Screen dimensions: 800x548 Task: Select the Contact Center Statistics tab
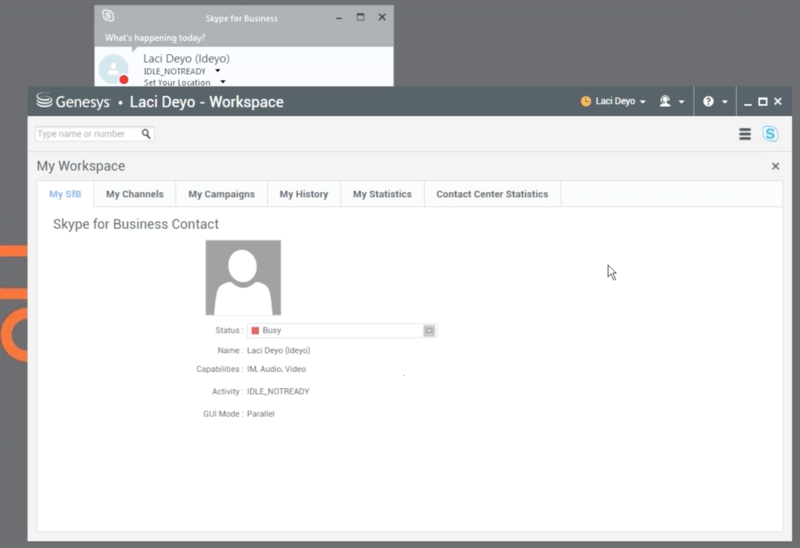(x=492, y=194)
